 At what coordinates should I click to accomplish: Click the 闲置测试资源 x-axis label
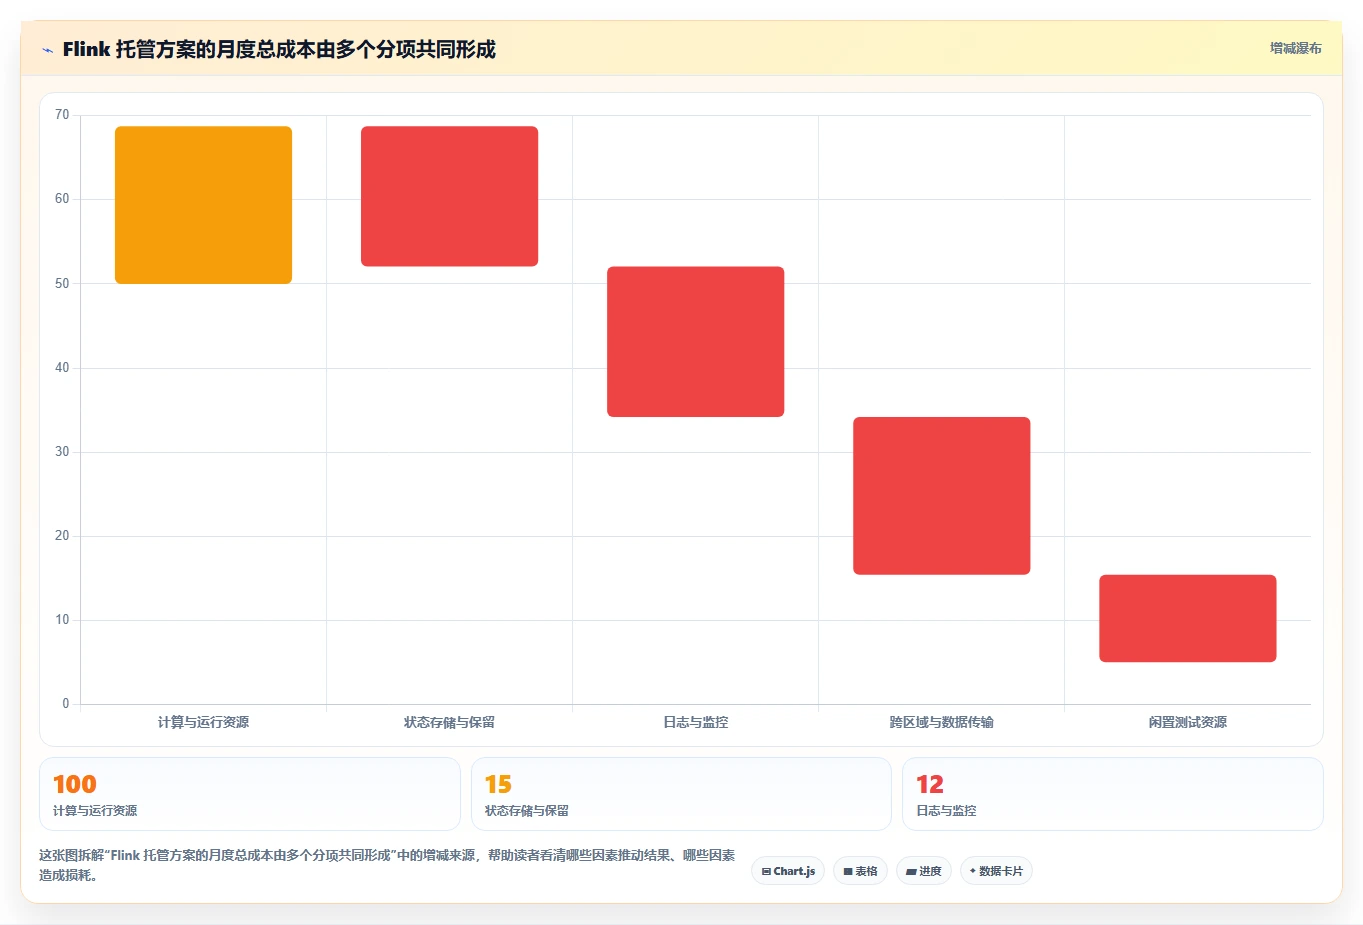pyautogui.click(x=1187, y=722)
